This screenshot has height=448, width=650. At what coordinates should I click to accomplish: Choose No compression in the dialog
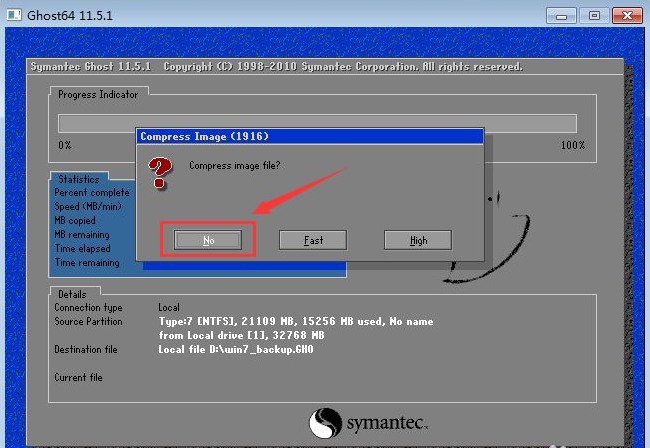tap(208, 240)
